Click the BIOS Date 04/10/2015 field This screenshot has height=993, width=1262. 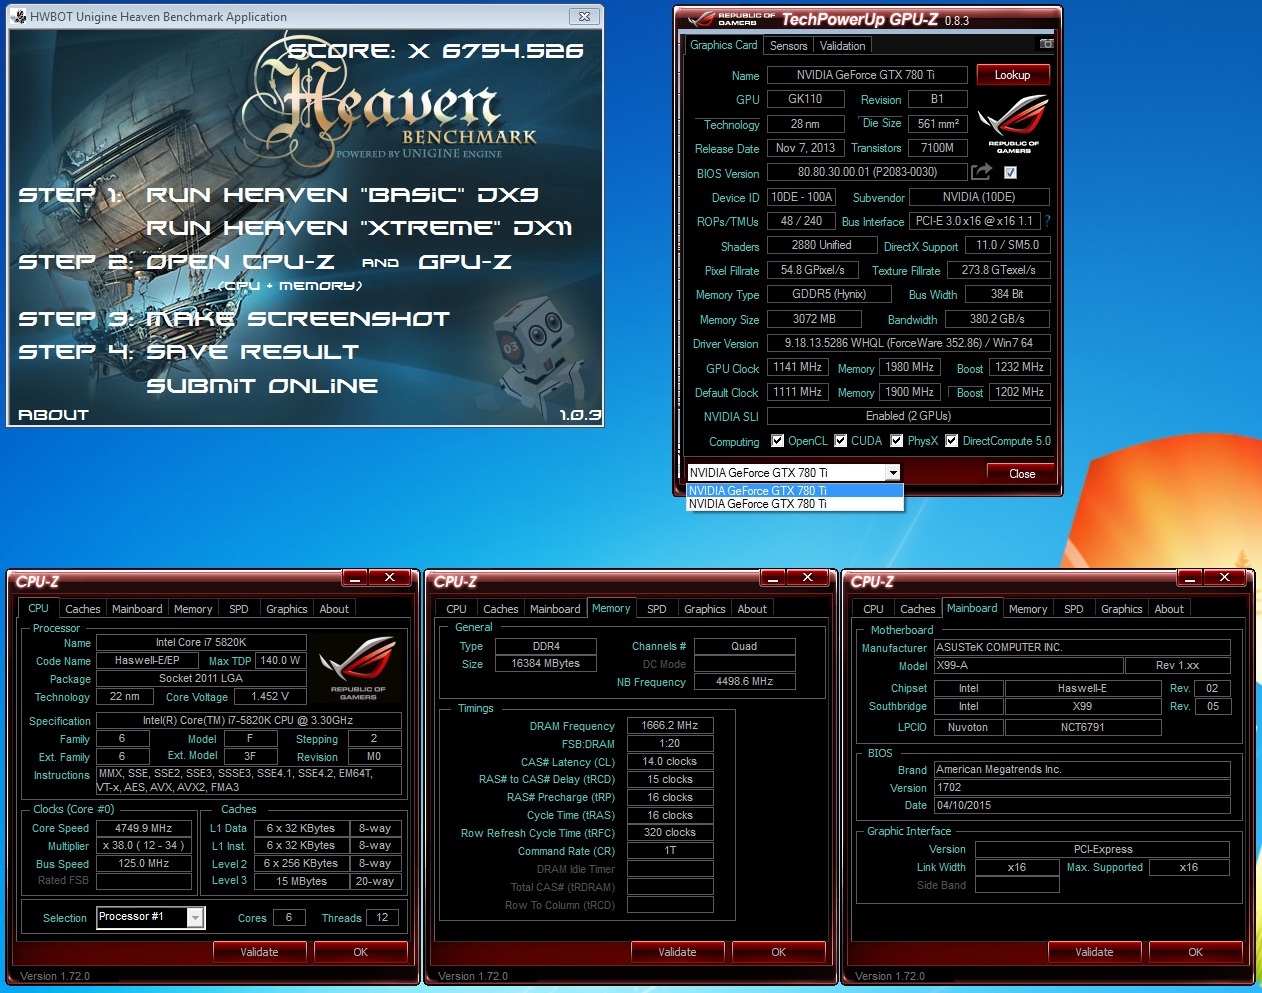(1082, 805)
